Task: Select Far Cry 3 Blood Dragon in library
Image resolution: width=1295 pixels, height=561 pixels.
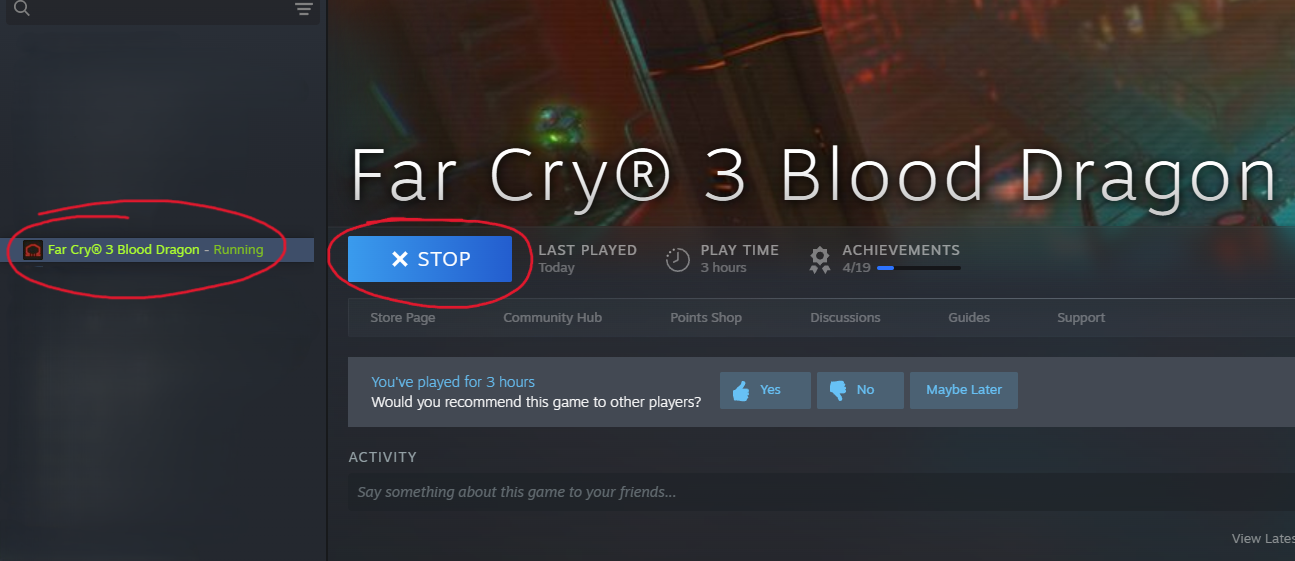Action: pos(160,250)
